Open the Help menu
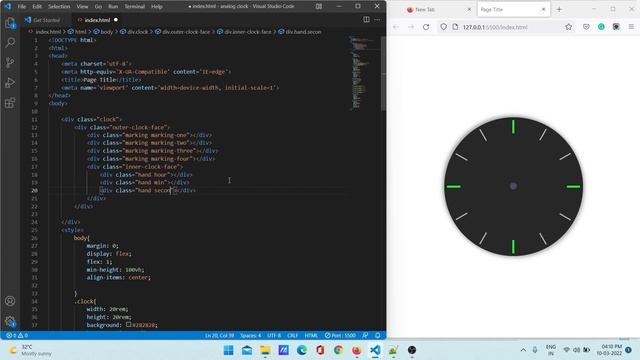 (157, 7)
